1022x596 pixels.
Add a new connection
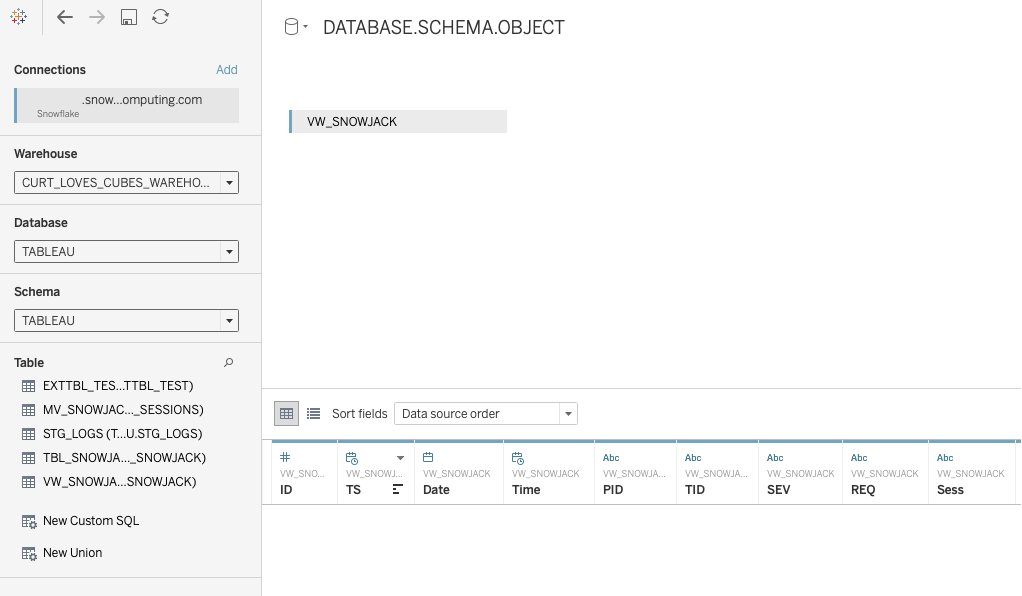227,70
